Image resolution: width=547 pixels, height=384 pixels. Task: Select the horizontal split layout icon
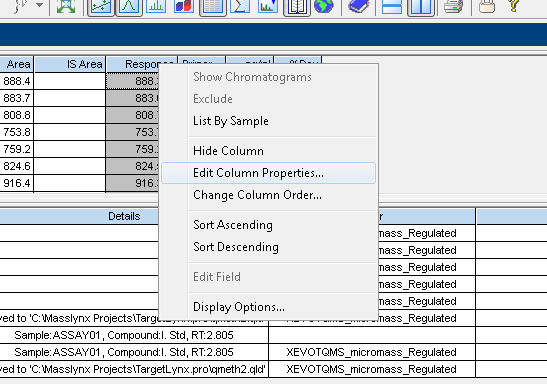point(392,6)
